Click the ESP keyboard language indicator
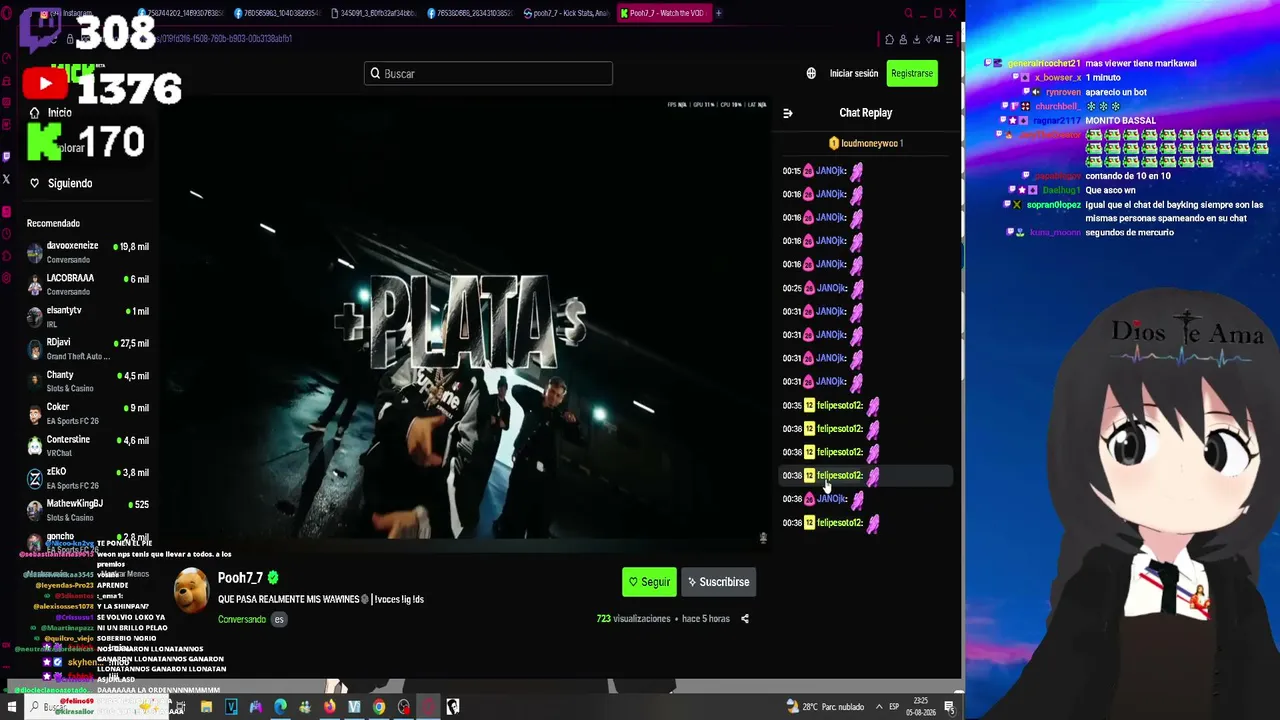 pos(894,707)
